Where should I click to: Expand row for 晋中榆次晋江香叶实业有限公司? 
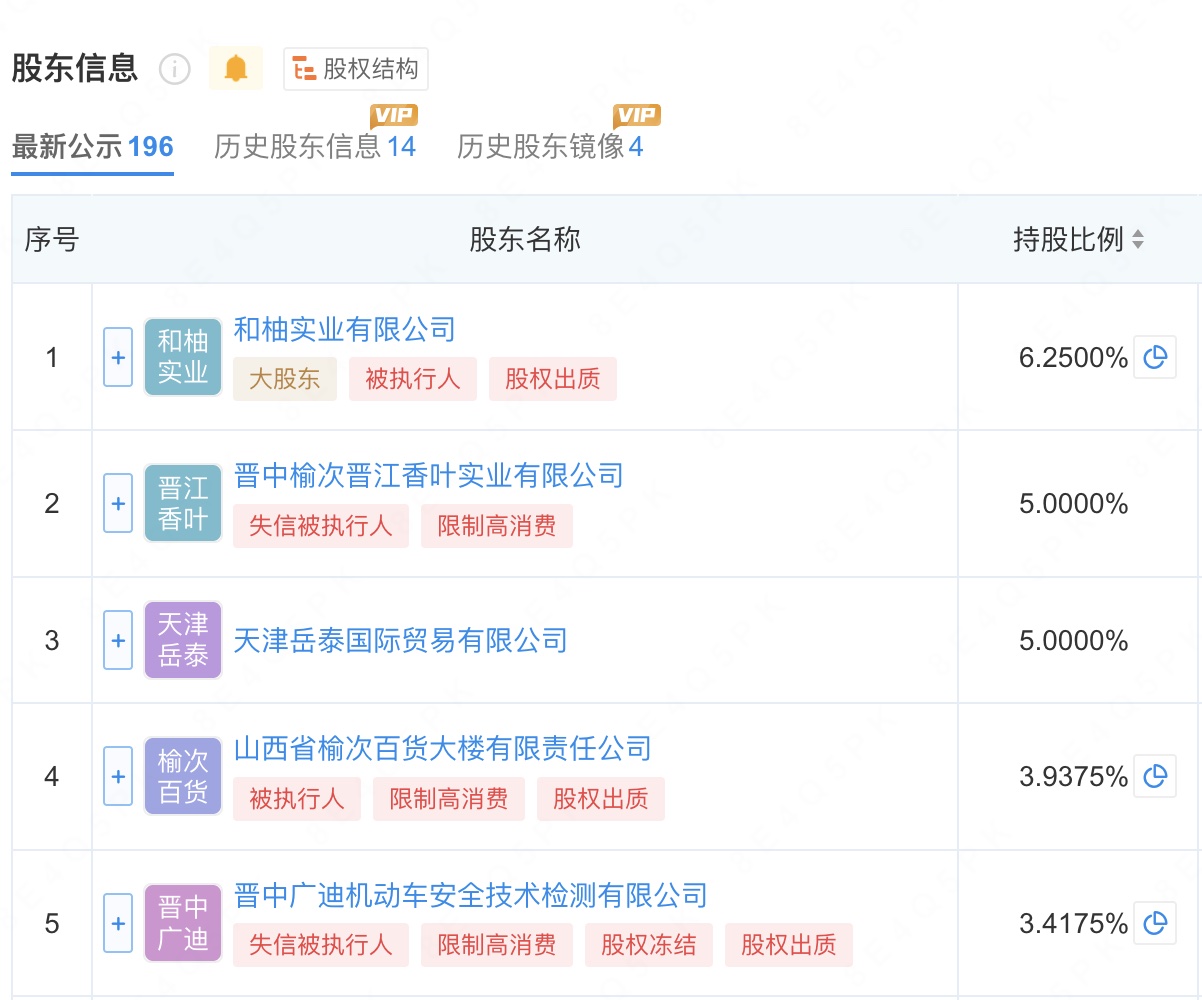118,503
